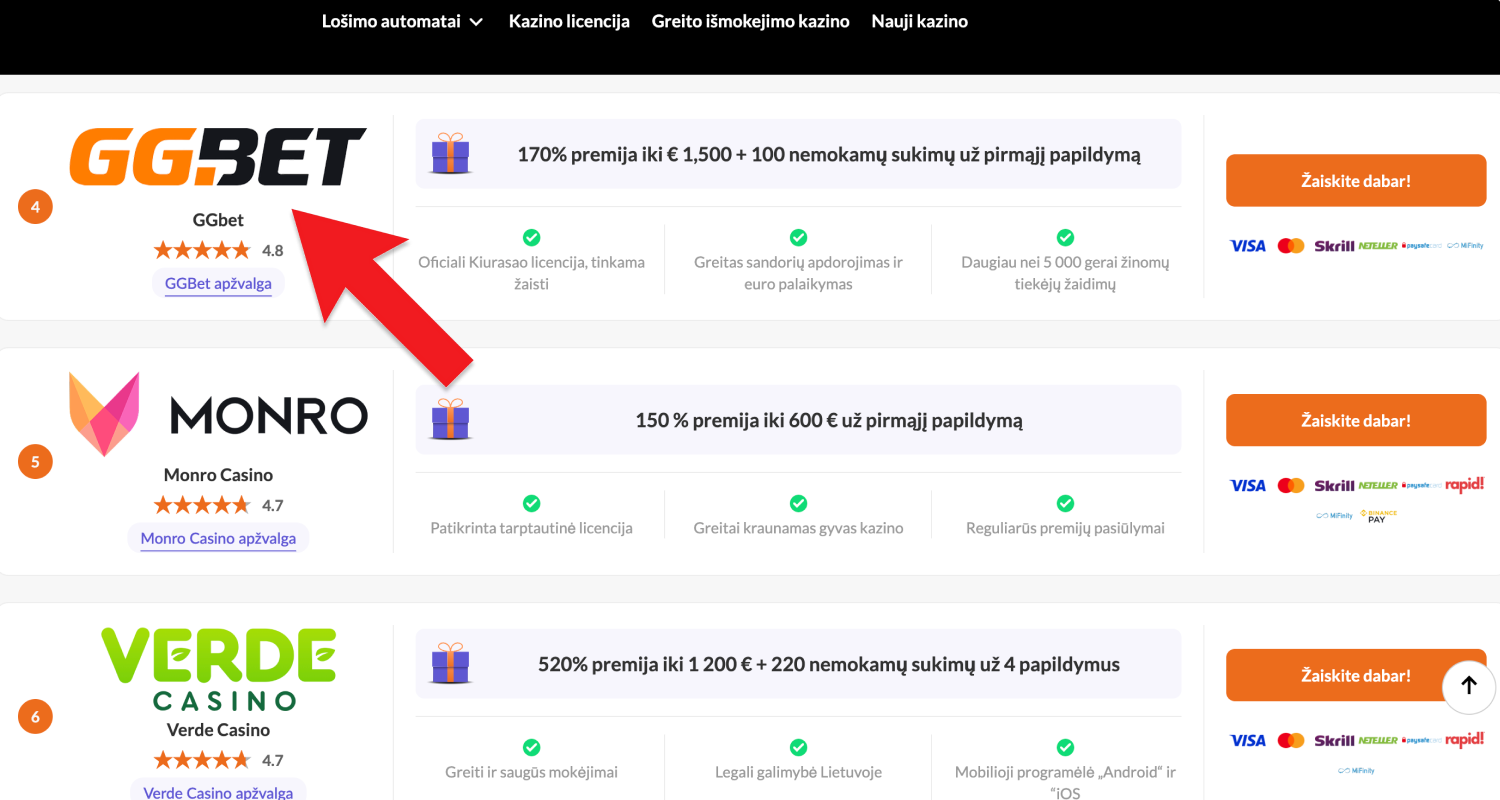Click the 520% premija iki 1 200 € text
The width and height of the screenshot is (1500, 800).
[x=829, y=664]
